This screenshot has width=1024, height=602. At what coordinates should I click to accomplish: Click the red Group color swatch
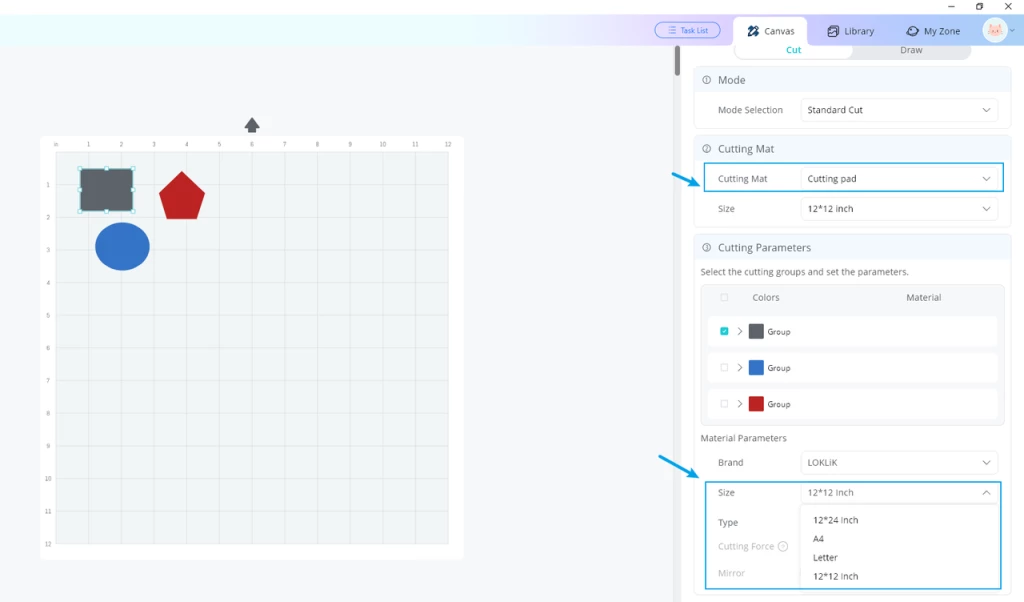[756, 404]
